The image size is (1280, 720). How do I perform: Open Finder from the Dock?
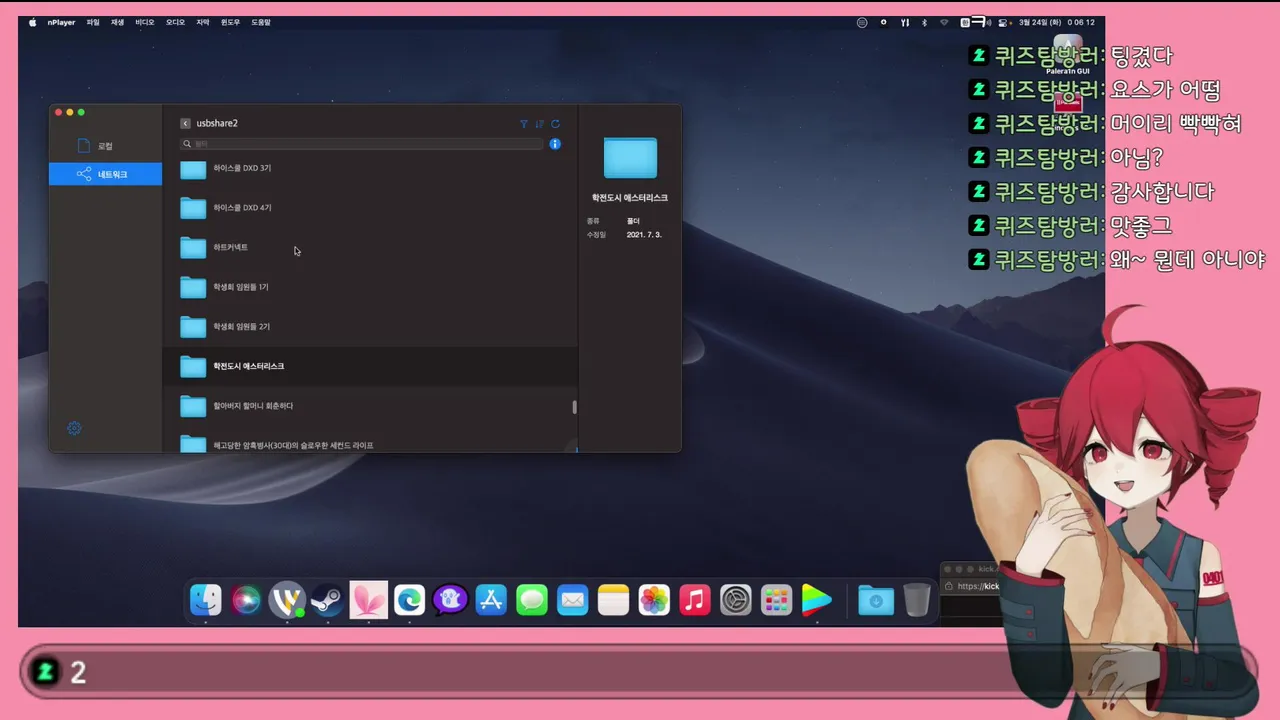206,599
